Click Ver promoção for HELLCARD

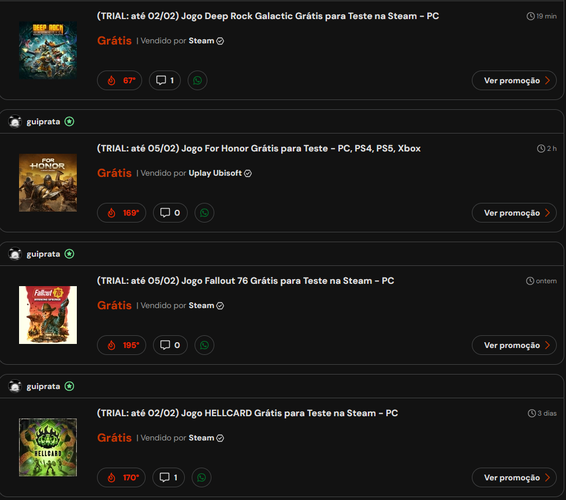(514, 477)
